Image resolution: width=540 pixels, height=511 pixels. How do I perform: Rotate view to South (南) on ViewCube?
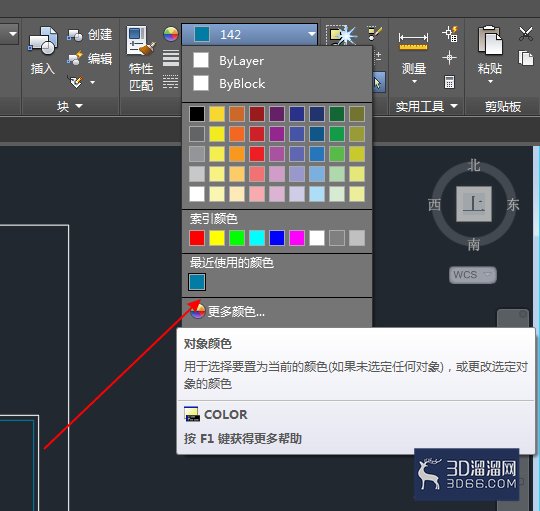[x=474, y=244]
